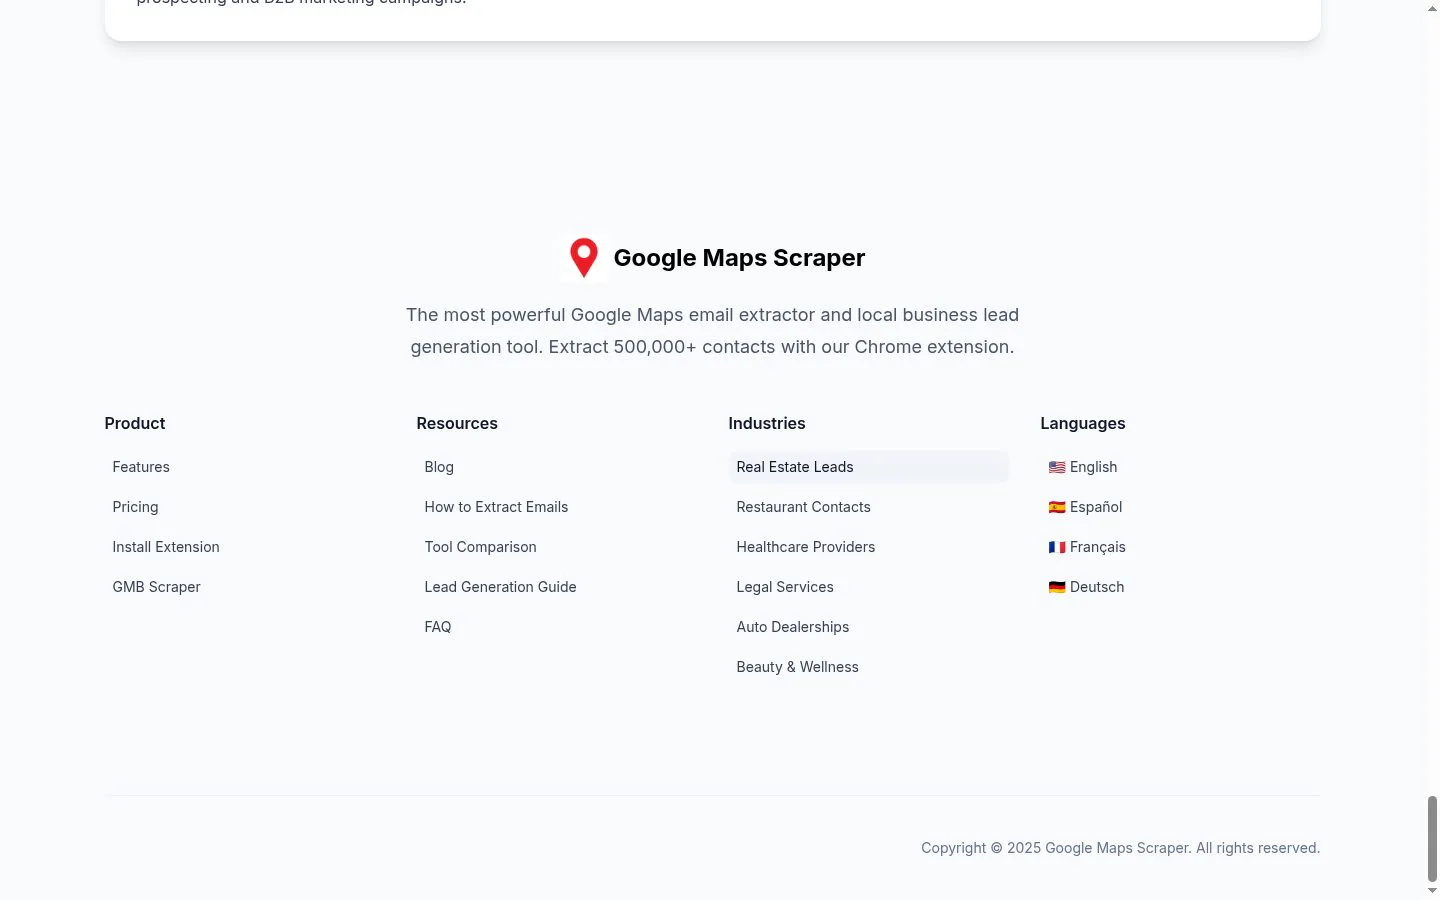The width and height of the screenshot is (1440, 900).
Task: Click the footer tagline about email extractor
Action: 712,331
